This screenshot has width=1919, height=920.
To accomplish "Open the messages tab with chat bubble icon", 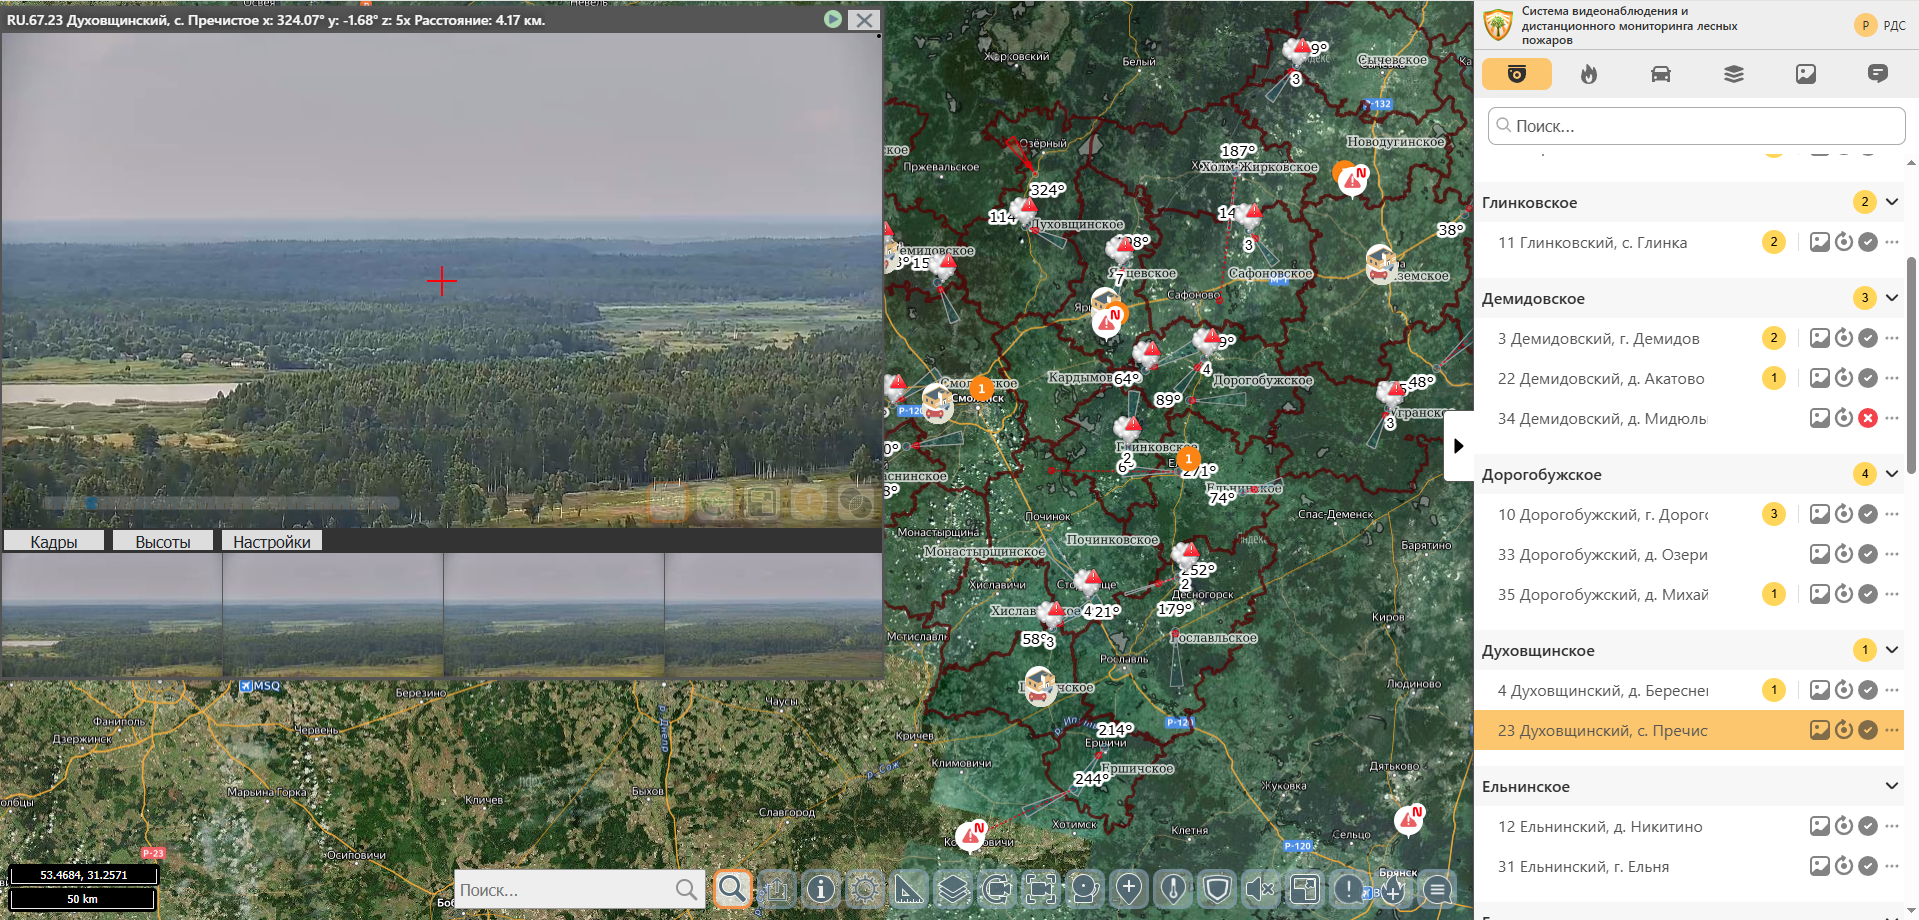I will tap(1877, 74).
